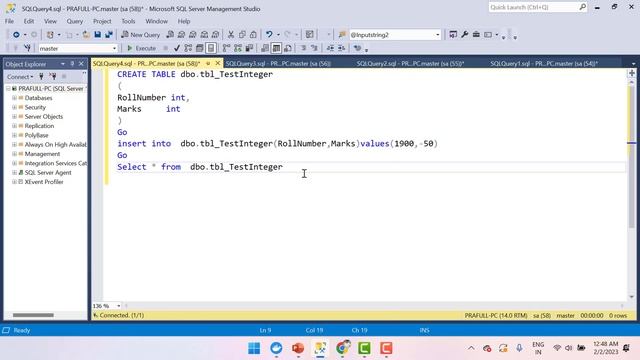The width and height of the screenshot is (640, 360).
Task: Close the SQLQuery4.sql tab
Action: pyautogui.click(x=218, y=63)
